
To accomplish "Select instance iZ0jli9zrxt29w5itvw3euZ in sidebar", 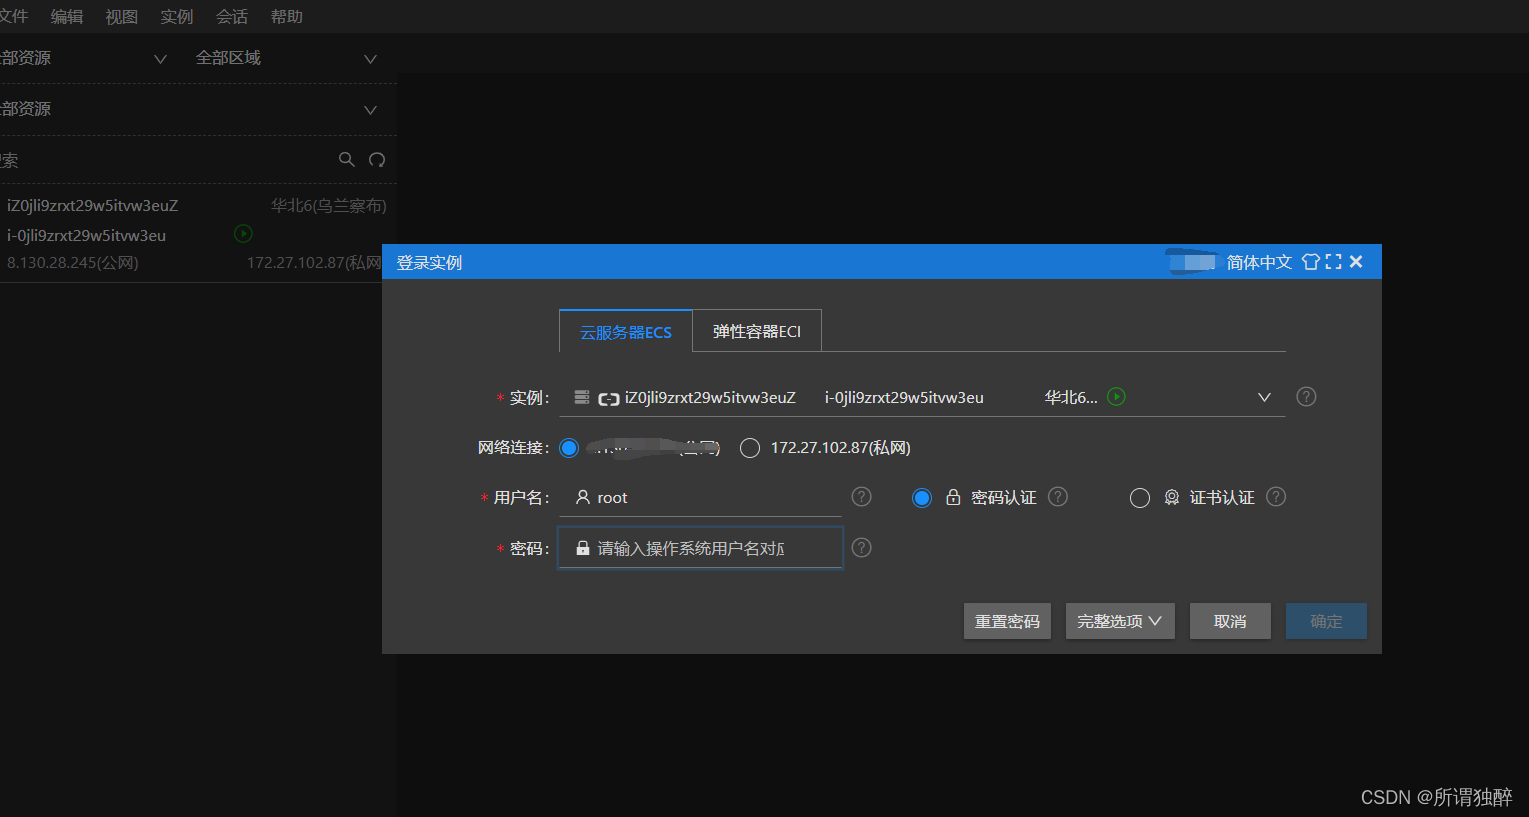I will tap(92, 205).
